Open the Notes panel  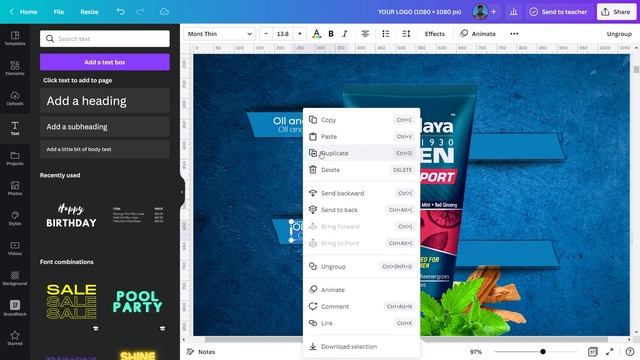(201, 352)
